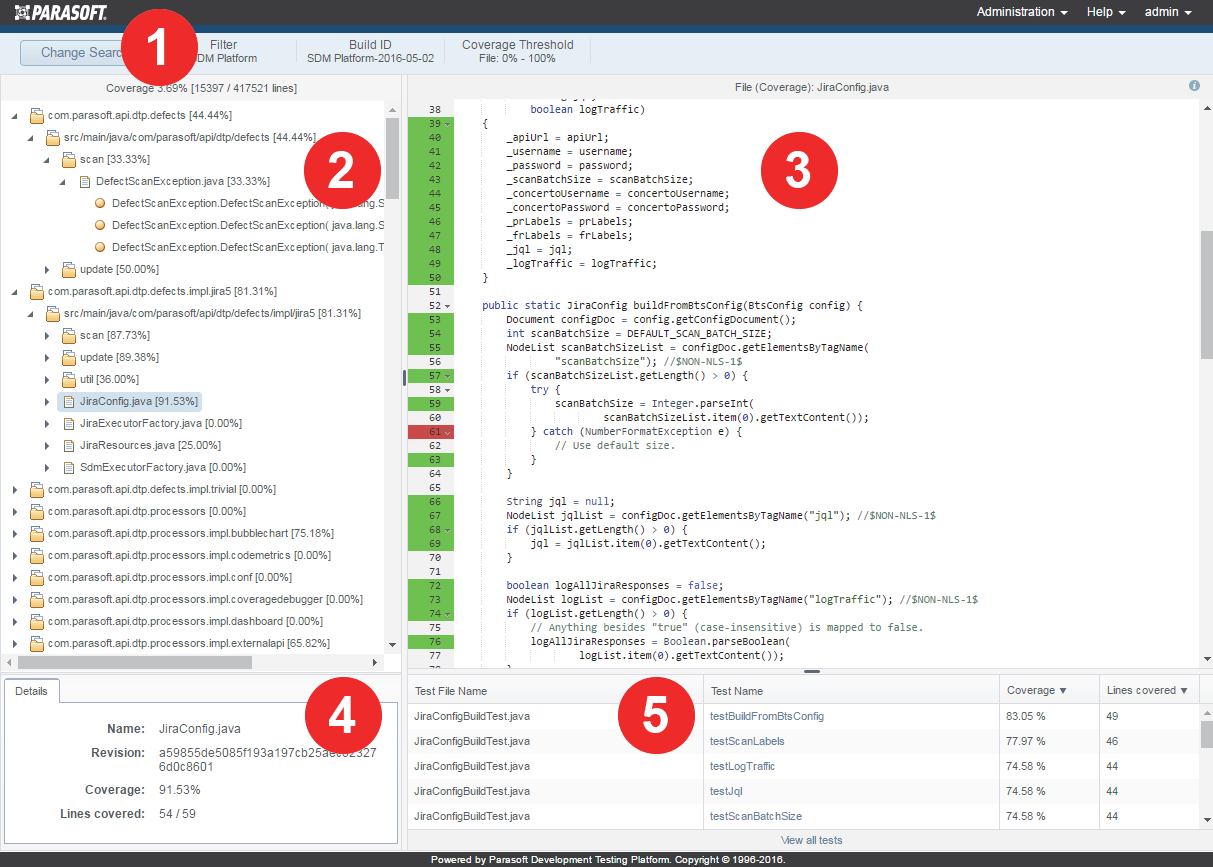Collapse com.parasoft.api.dtp.defects package node
Viewport: 1213px width, 867px height.
[x=14, y=115]
